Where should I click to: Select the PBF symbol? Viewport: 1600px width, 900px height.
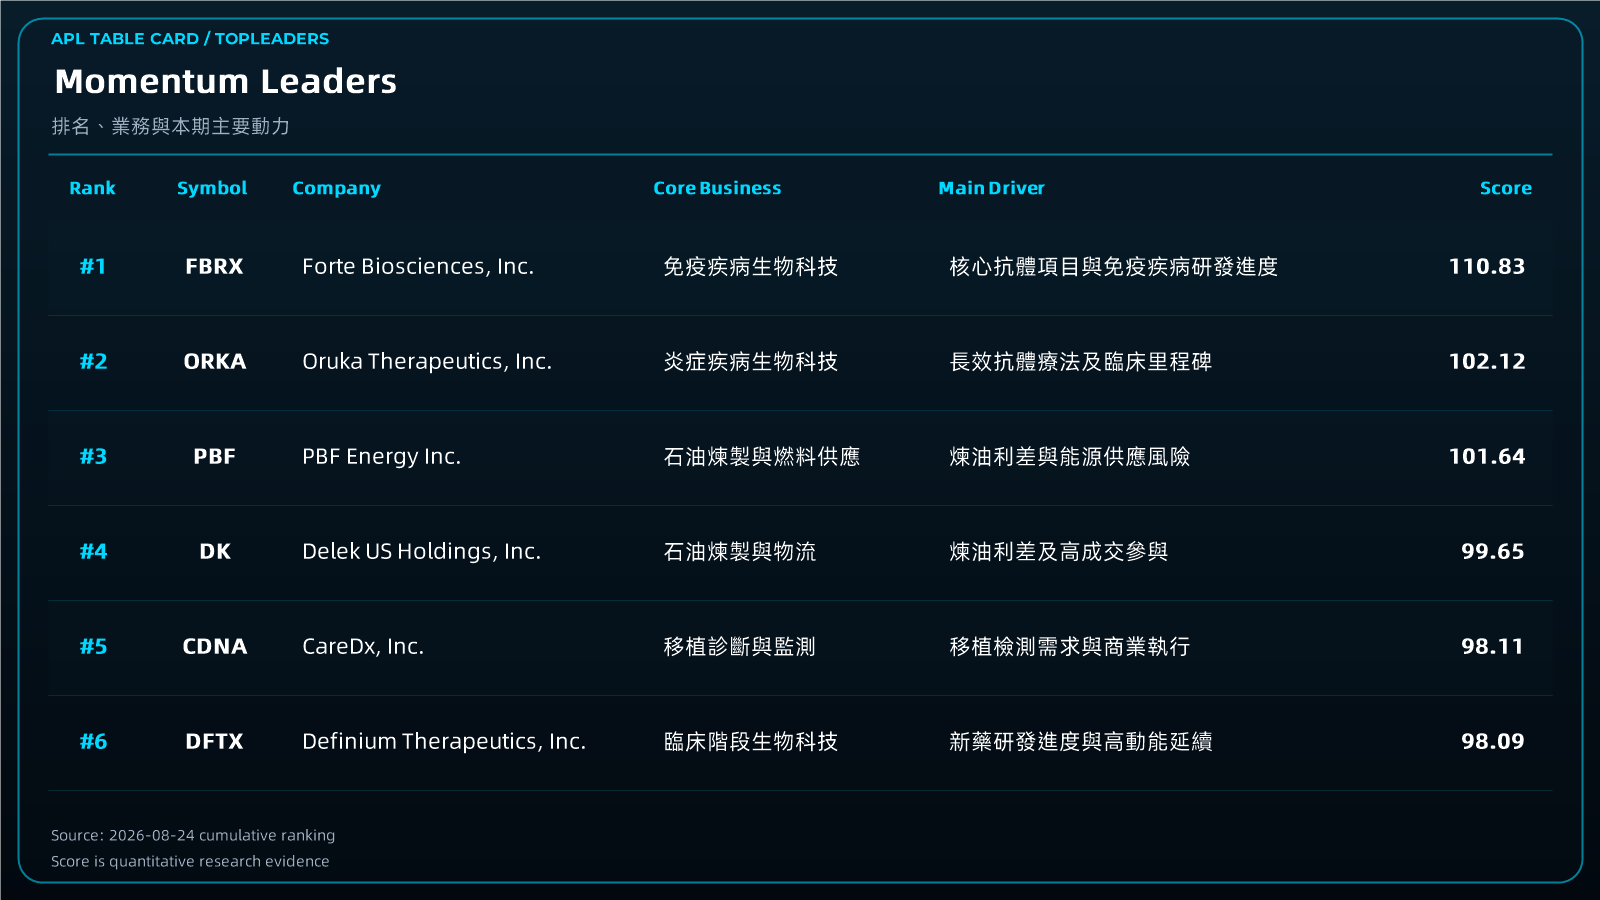click(x=214, y=456)
